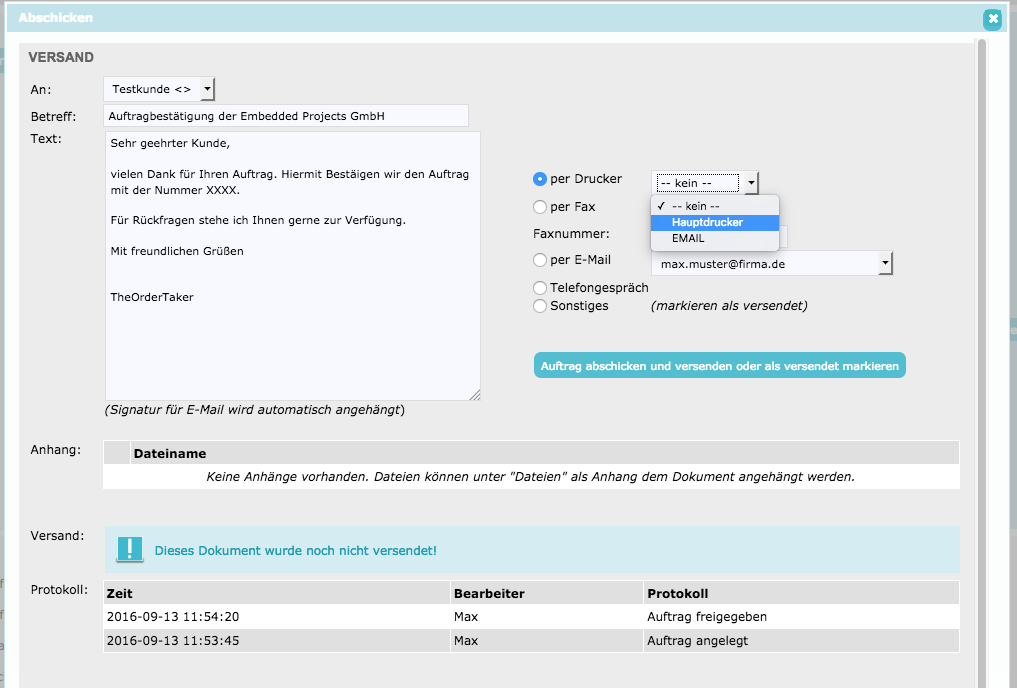
Task: Select the per Fax radio button
Action: pos(540,207)
